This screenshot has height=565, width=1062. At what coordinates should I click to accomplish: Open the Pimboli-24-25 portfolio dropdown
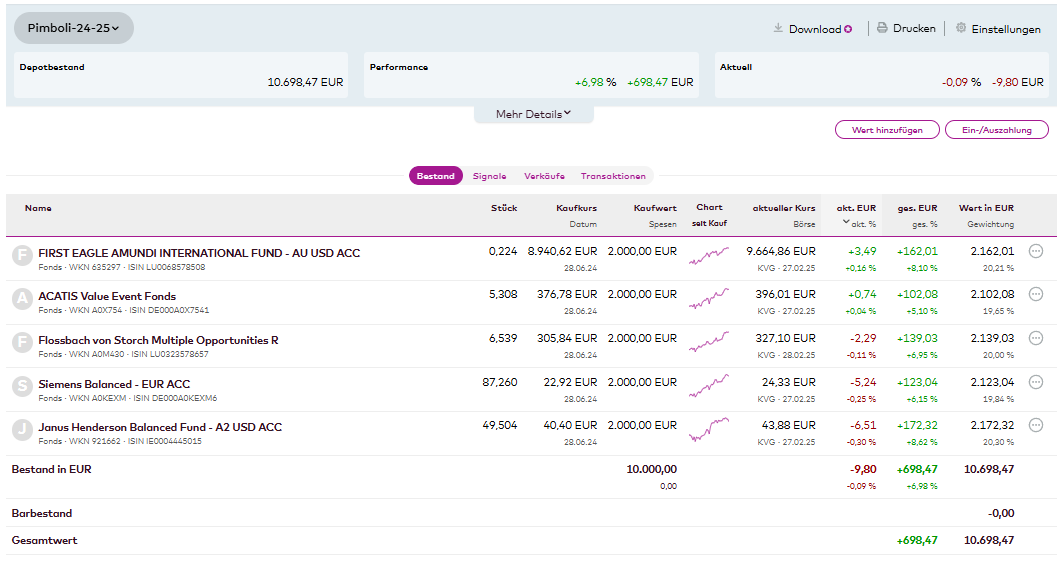[74, 28]
